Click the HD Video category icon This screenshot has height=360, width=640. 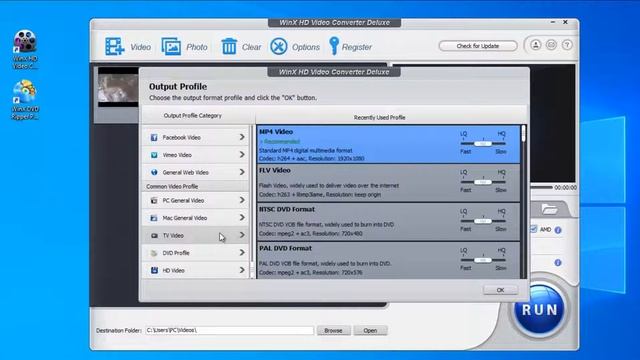(x=154, y=270)
